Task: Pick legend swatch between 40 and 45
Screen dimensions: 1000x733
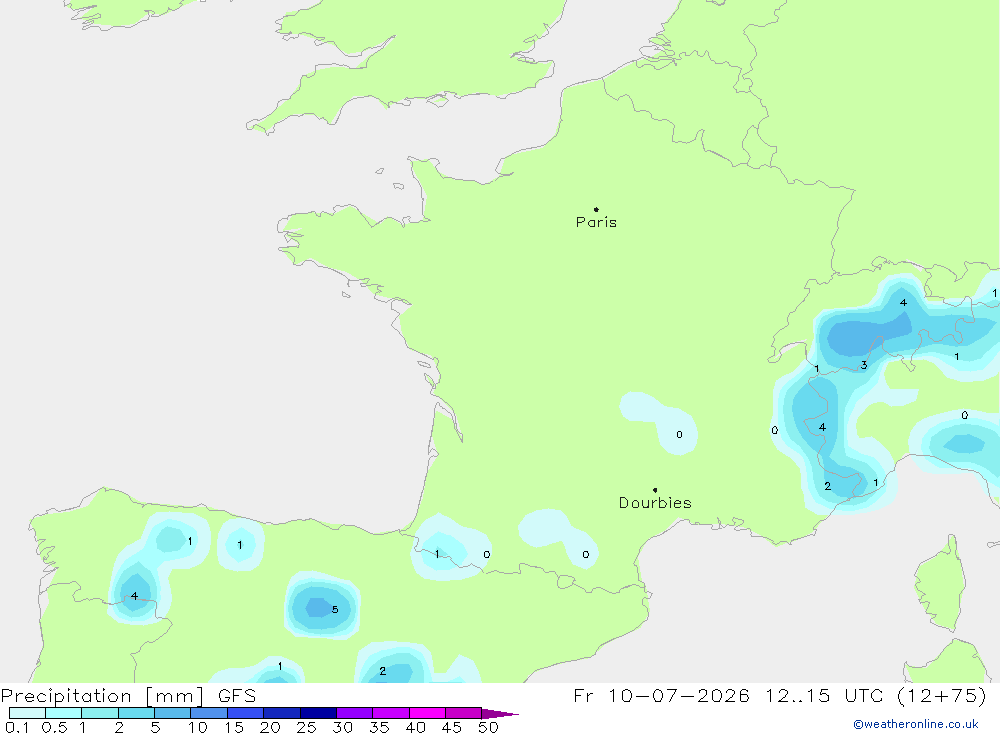Action: pos(427,713)
